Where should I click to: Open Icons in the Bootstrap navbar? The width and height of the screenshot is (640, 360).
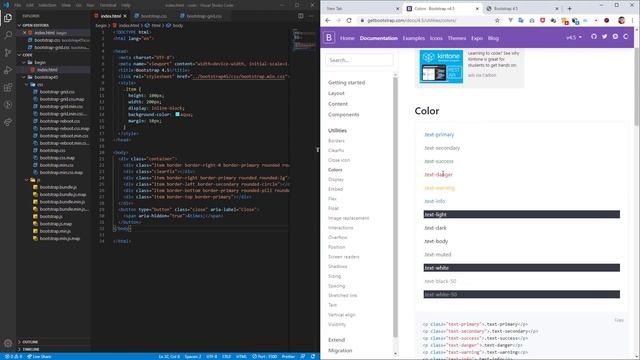436,38
